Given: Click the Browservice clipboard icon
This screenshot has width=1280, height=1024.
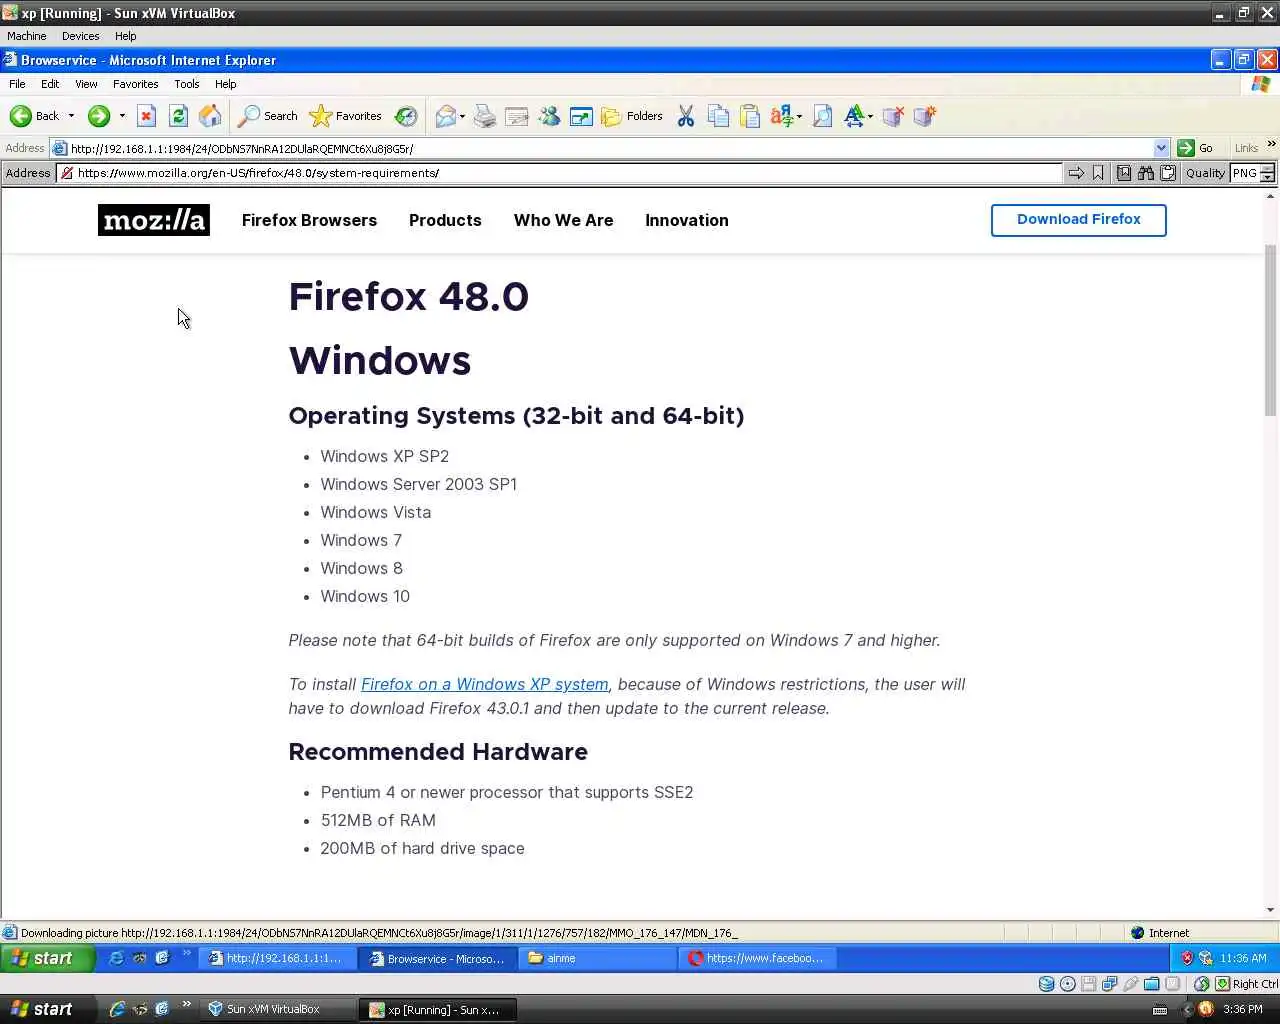Looking at the screenshot, I should 1168,173.
